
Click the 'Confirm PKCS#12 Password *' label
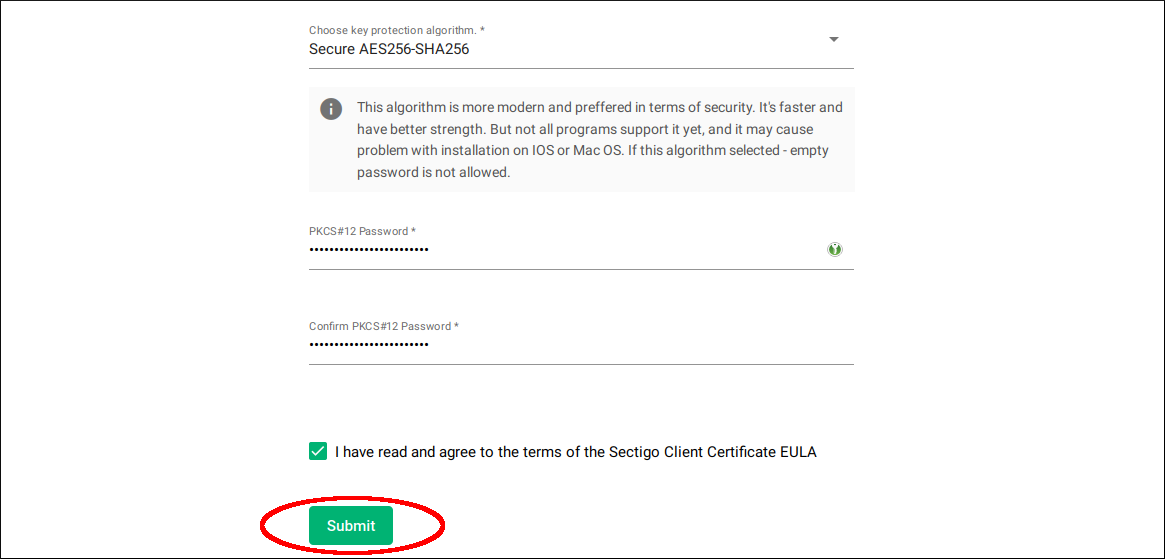pos(384,326)
